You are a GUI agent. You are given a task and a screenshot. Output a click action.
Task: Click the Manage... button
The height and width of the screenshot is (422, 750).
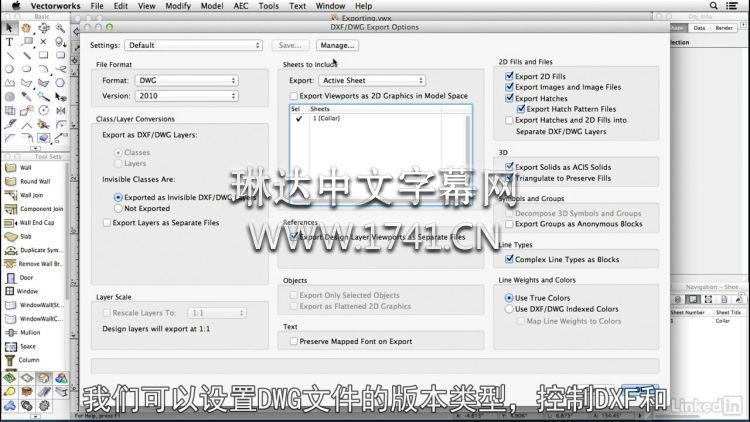click(x=337, y=45)
